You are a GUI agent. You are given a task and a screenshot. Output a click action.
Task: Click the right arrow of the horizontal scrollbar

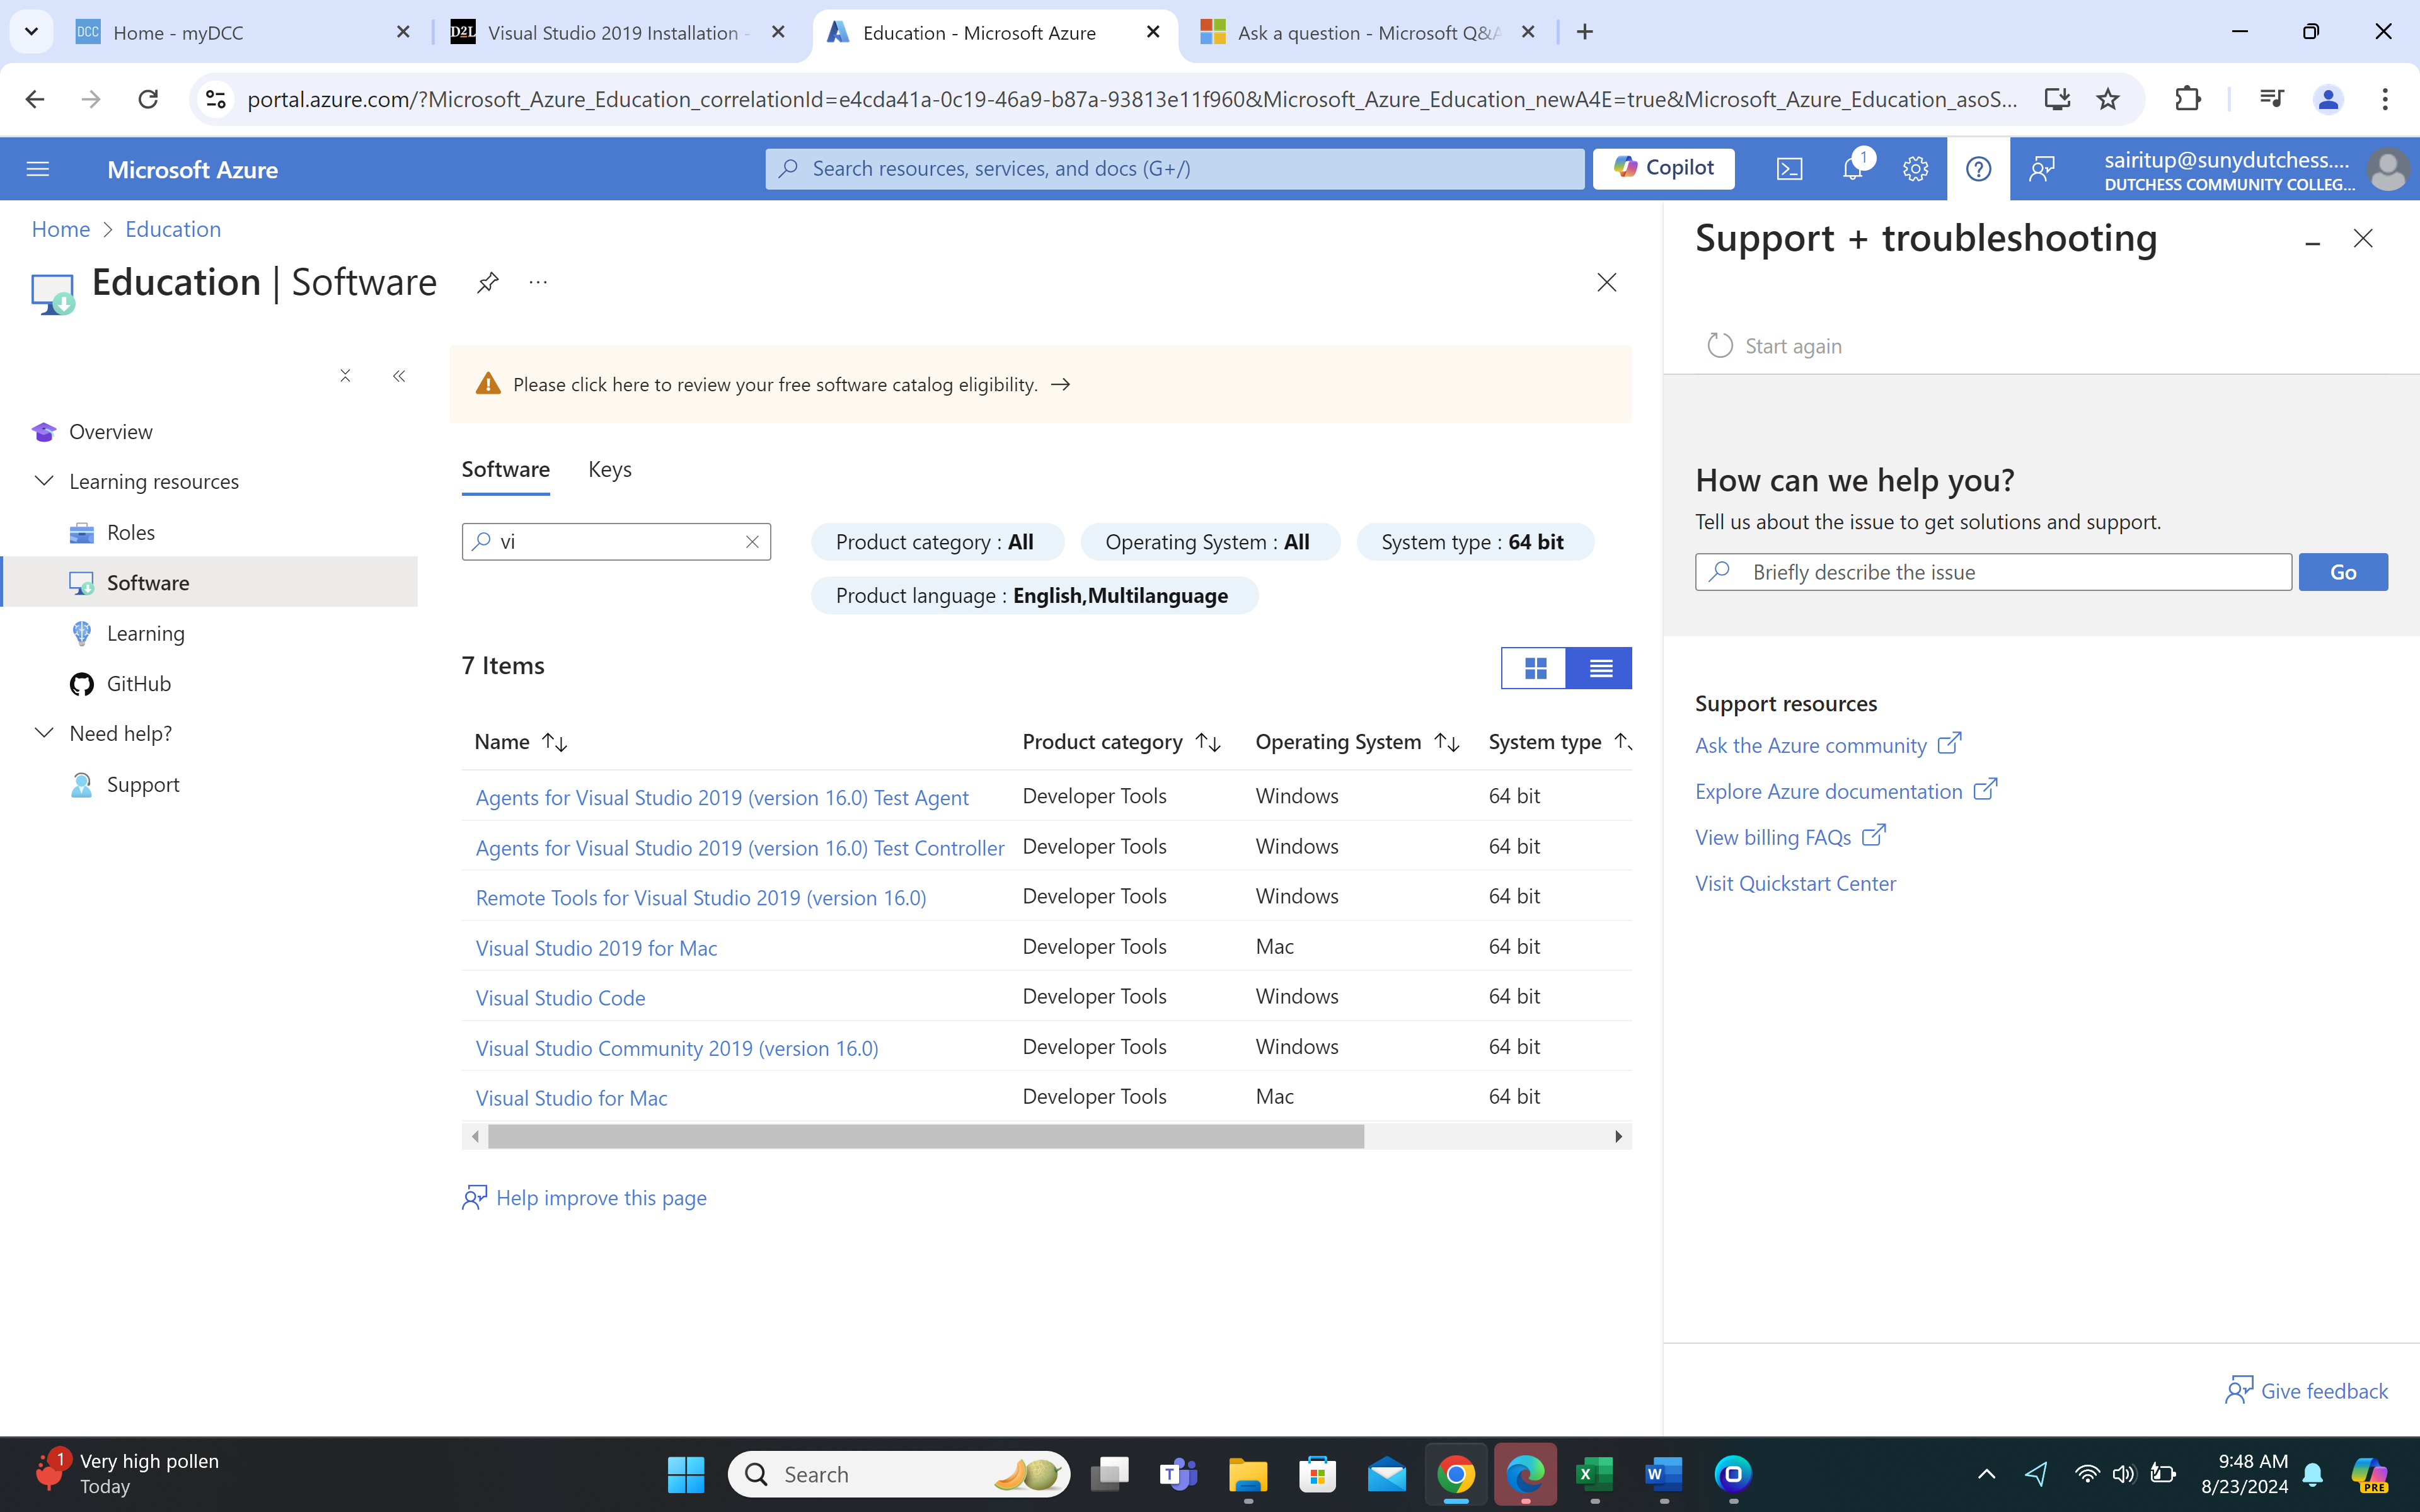click(x=1618, y=1136)
